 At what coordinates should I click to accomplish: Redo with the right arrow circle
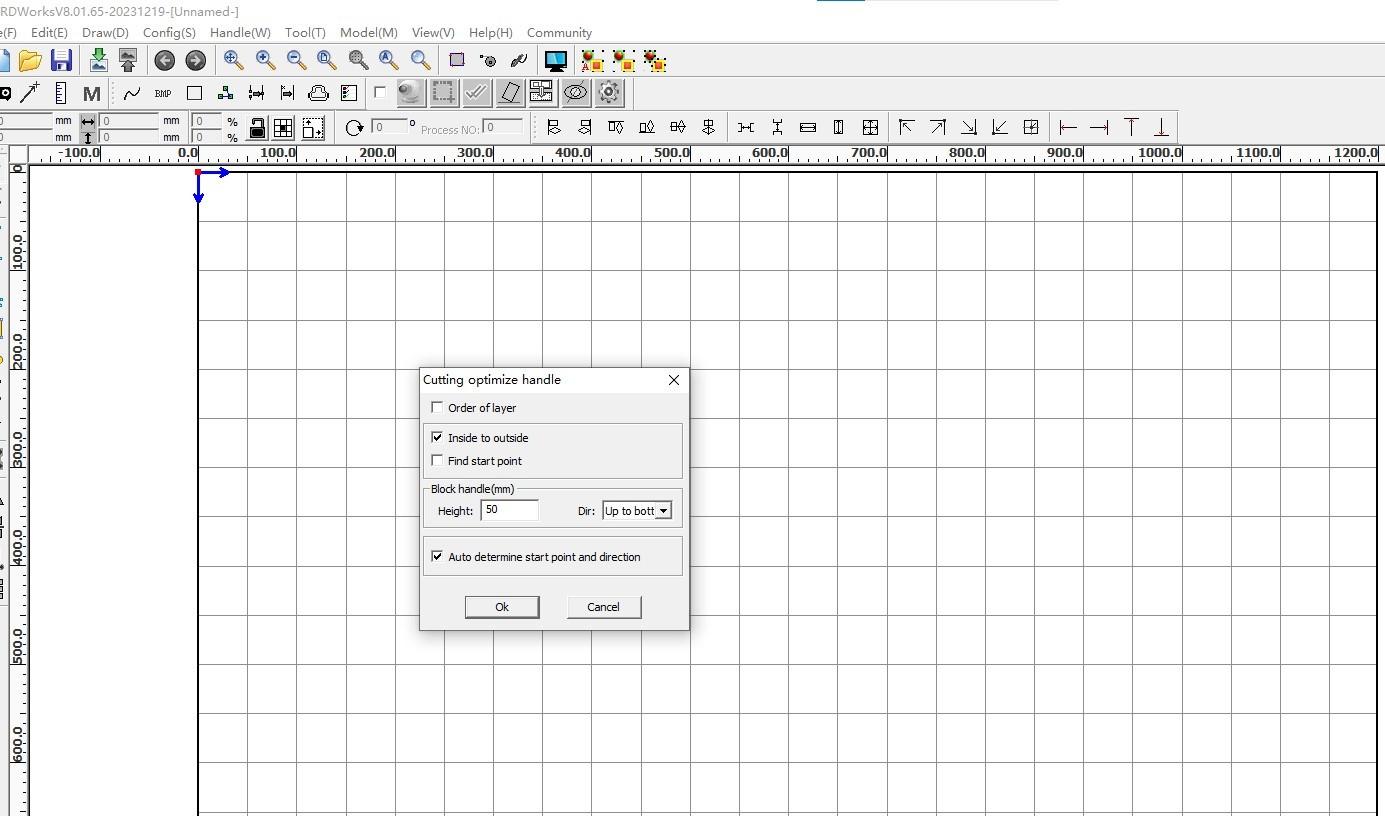[x=196, y=61]
